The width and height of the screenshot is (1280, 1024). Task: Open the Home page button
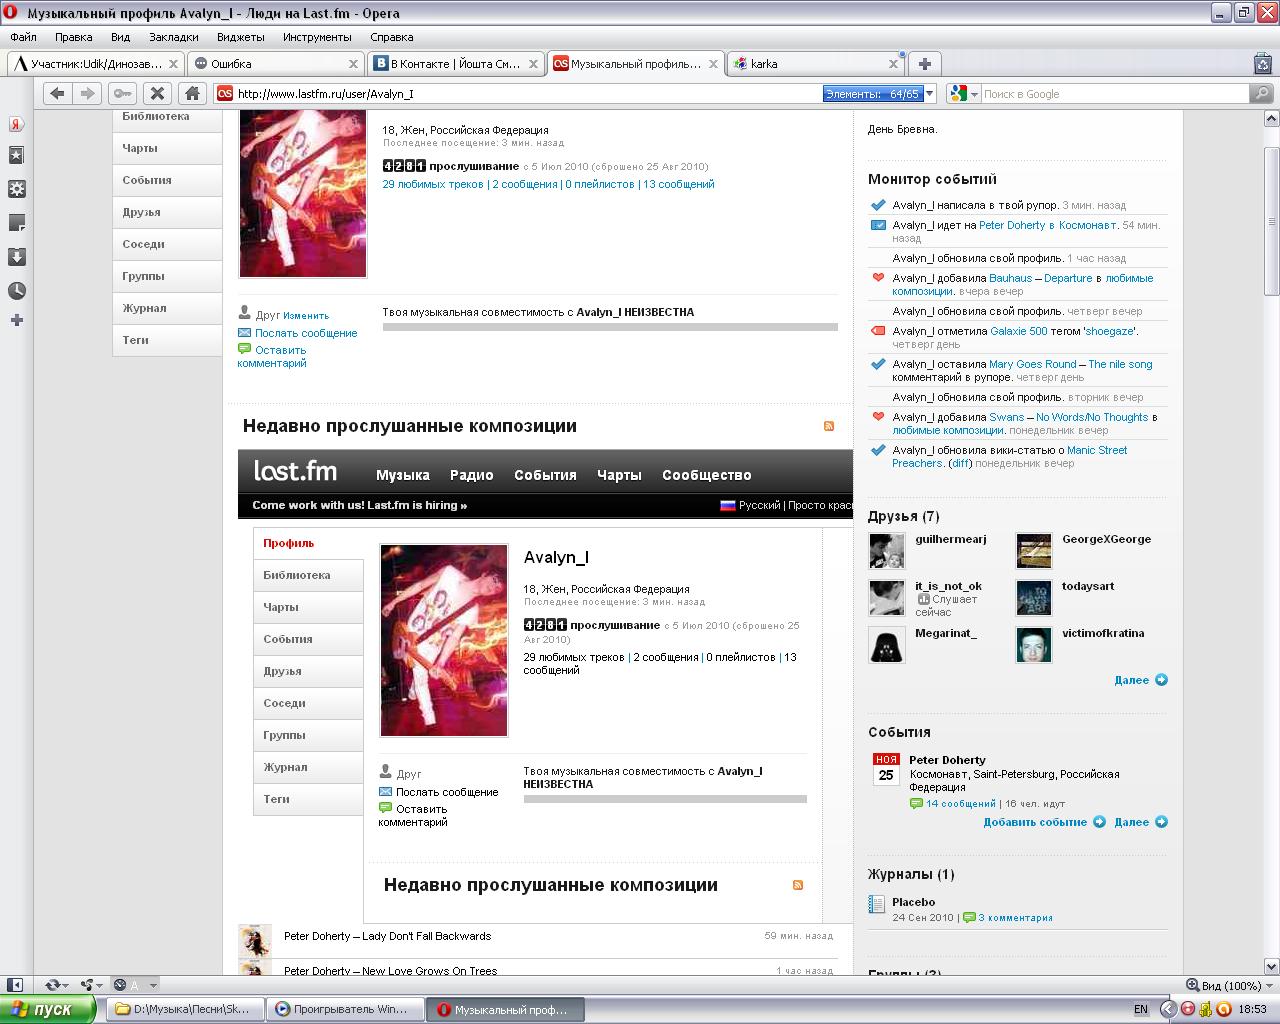[192, 93]
